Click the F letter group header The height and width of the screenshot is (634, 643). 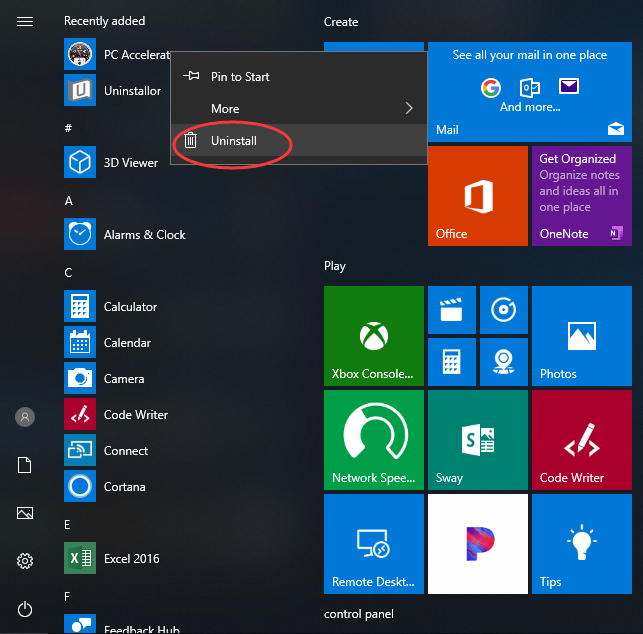pos(67,596)
